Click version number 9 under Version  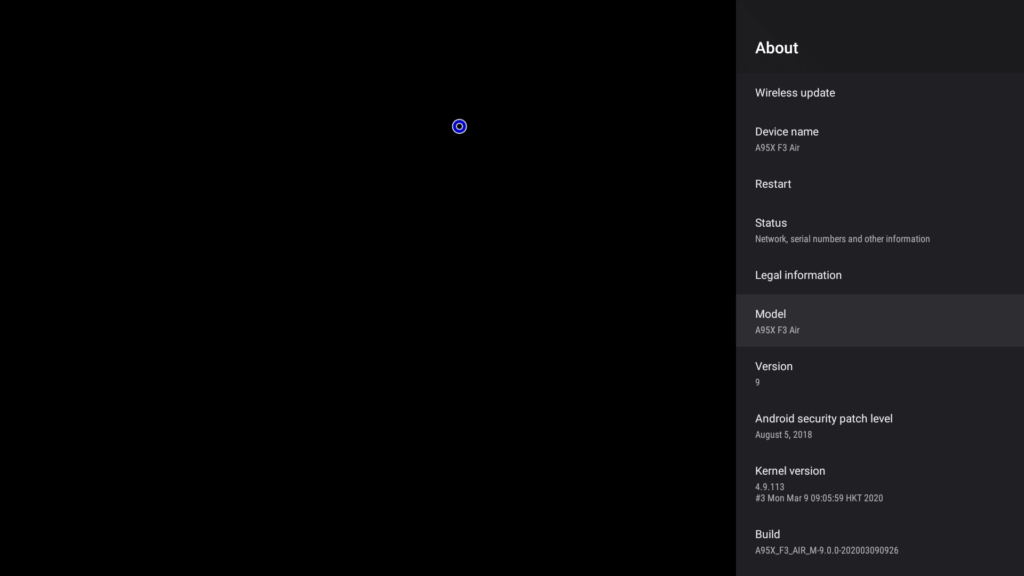click(758, 383)
